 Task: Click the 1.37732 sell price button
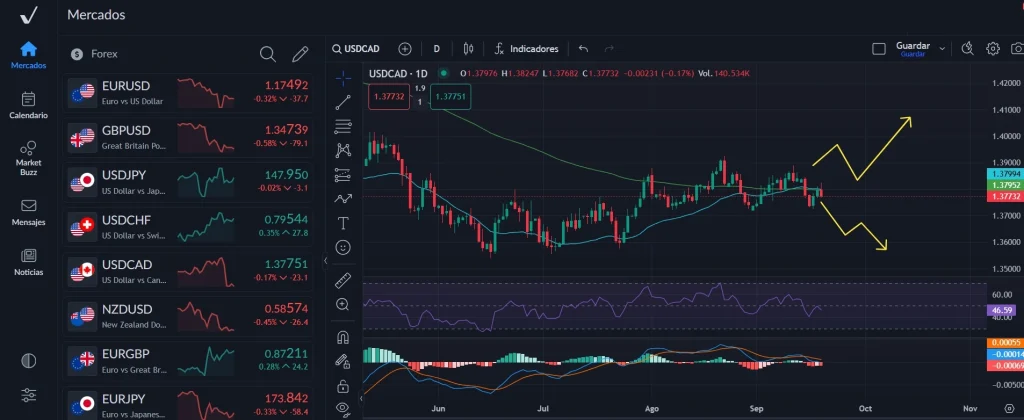point(387,97)
